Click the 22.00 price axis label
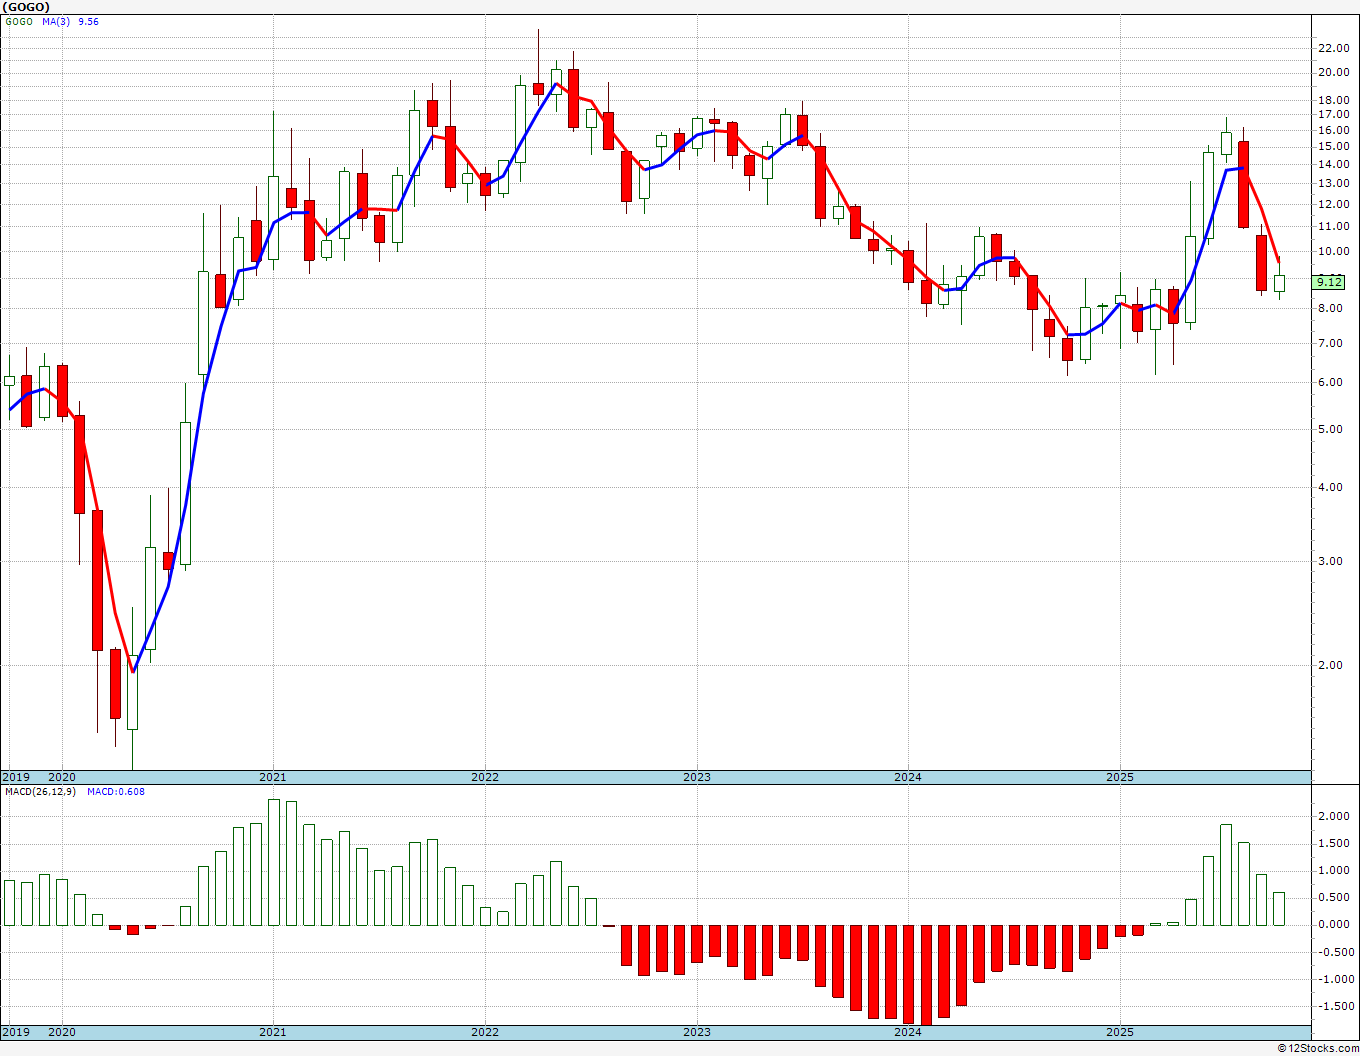This screenshot has width=1360, height=1056. tap(1332, 48)
